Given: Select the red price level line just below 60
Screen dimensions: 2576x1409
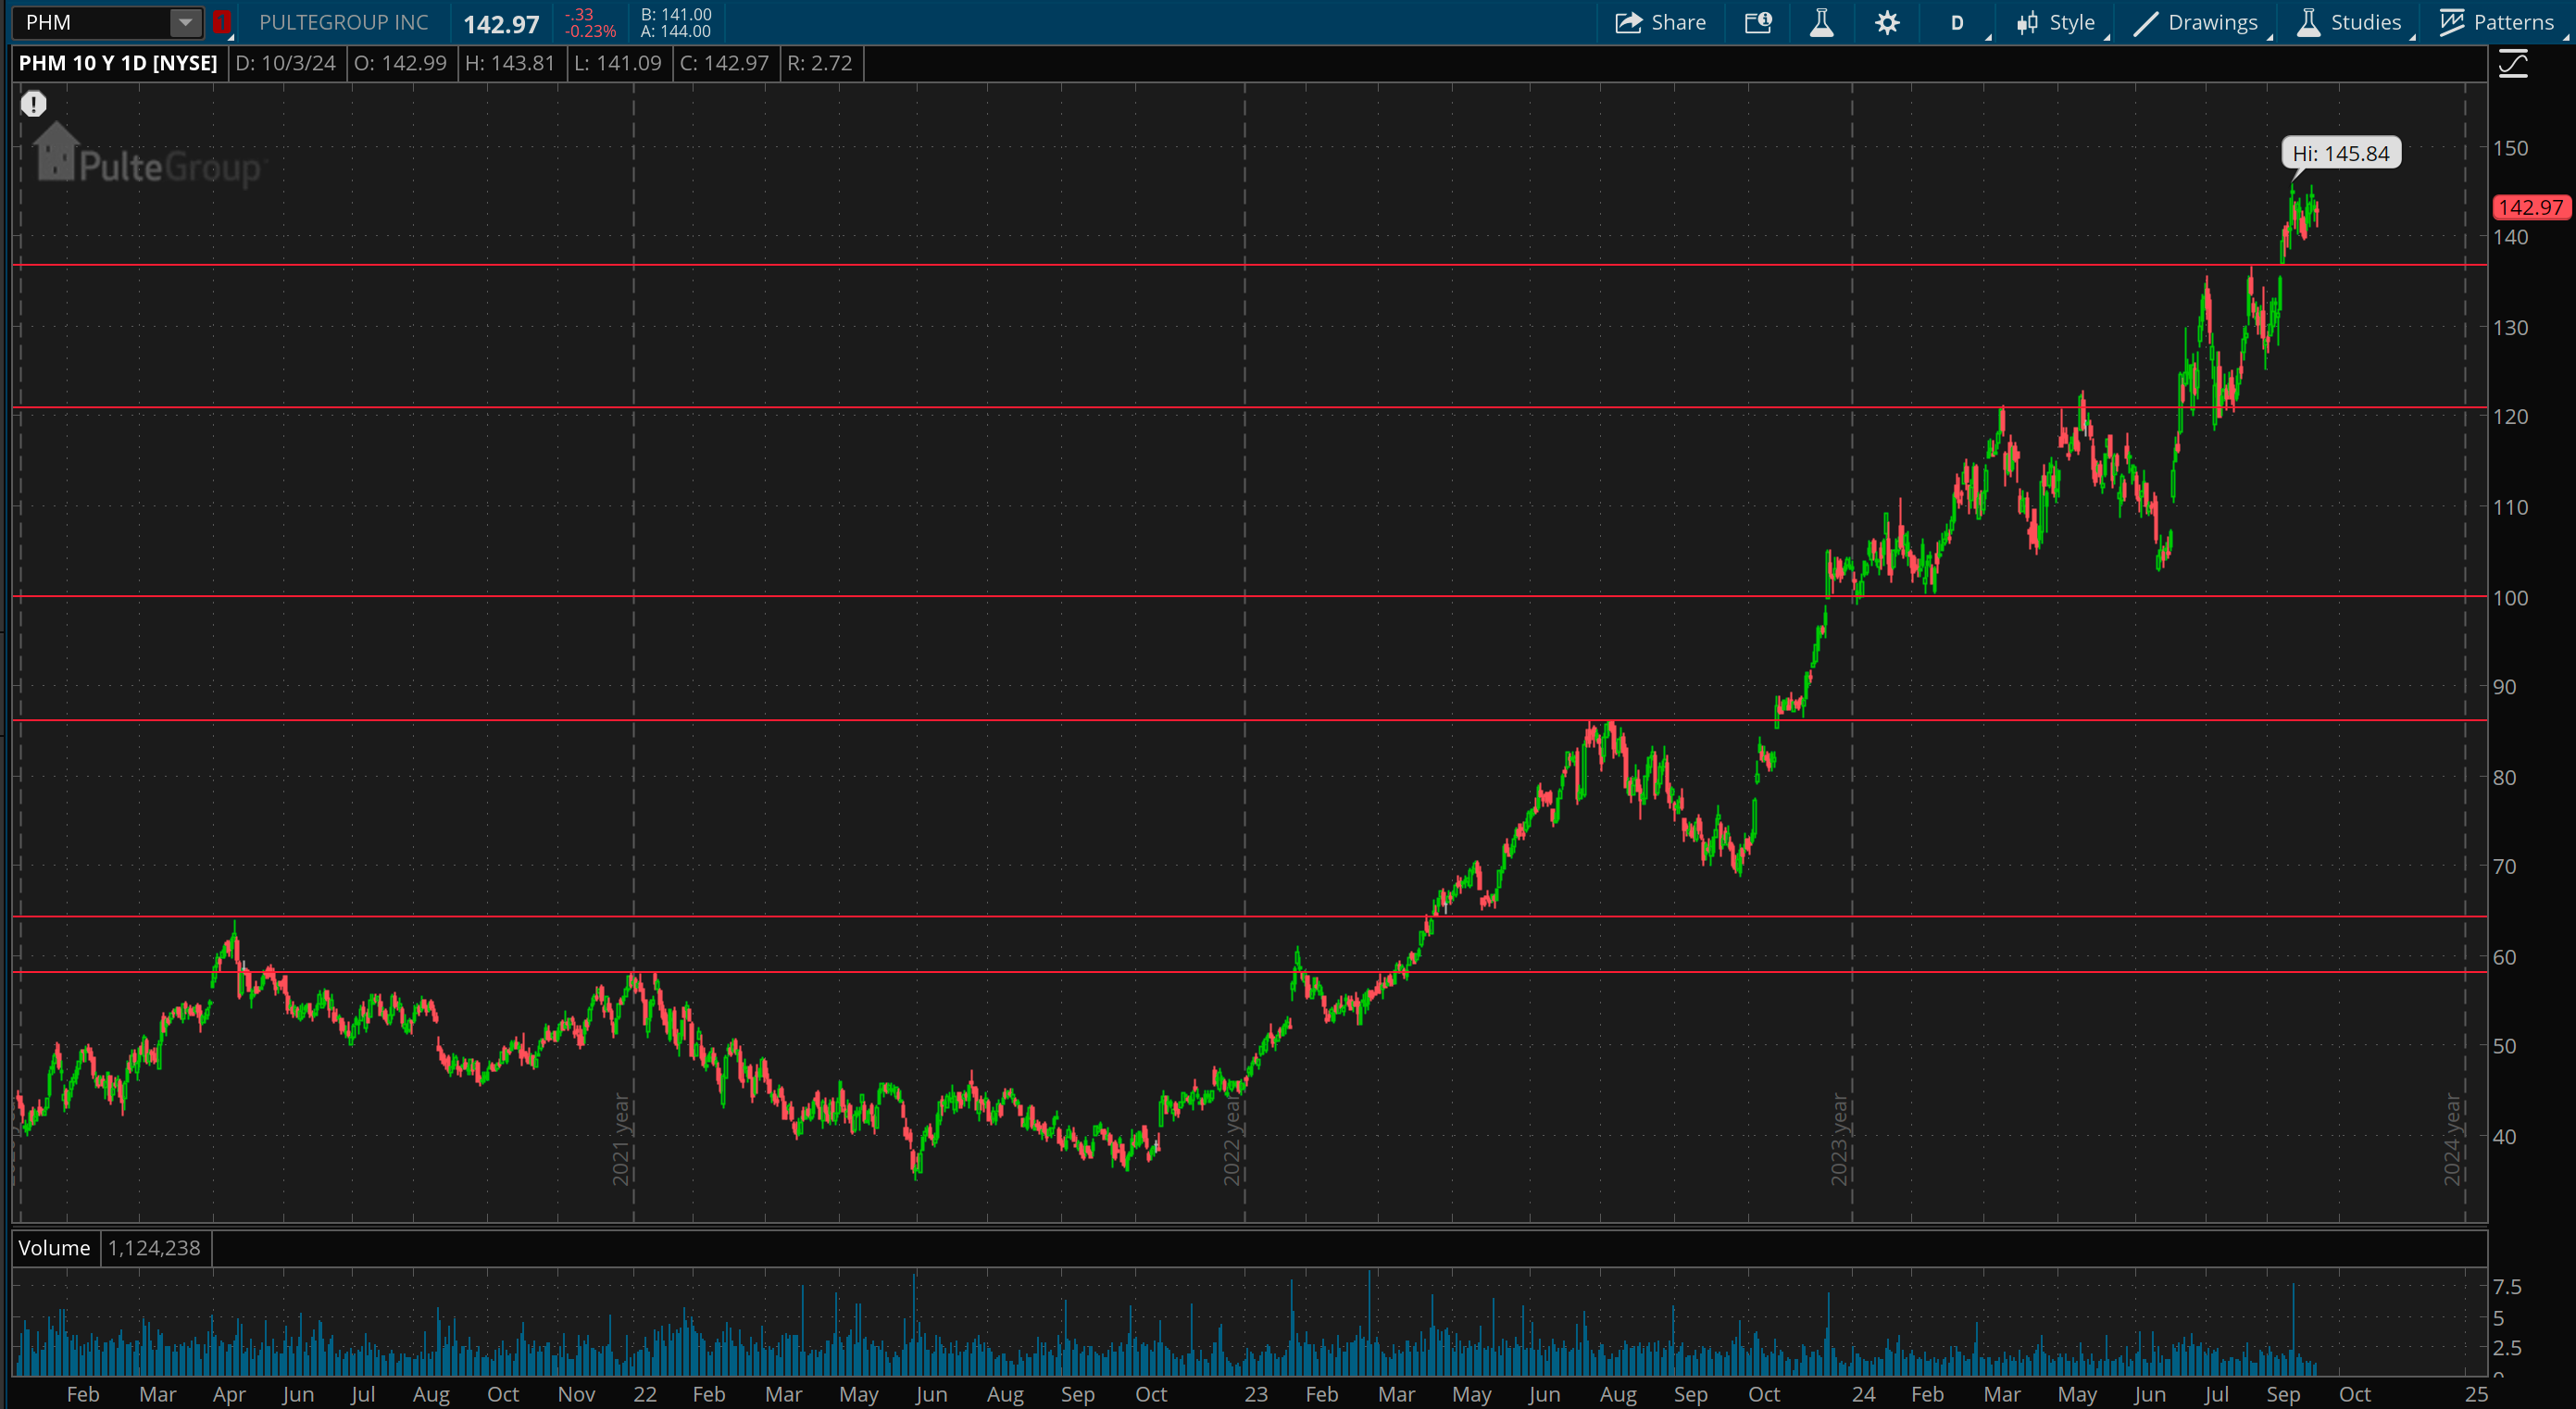Looking at the screenshot, I should point(1250,972).
